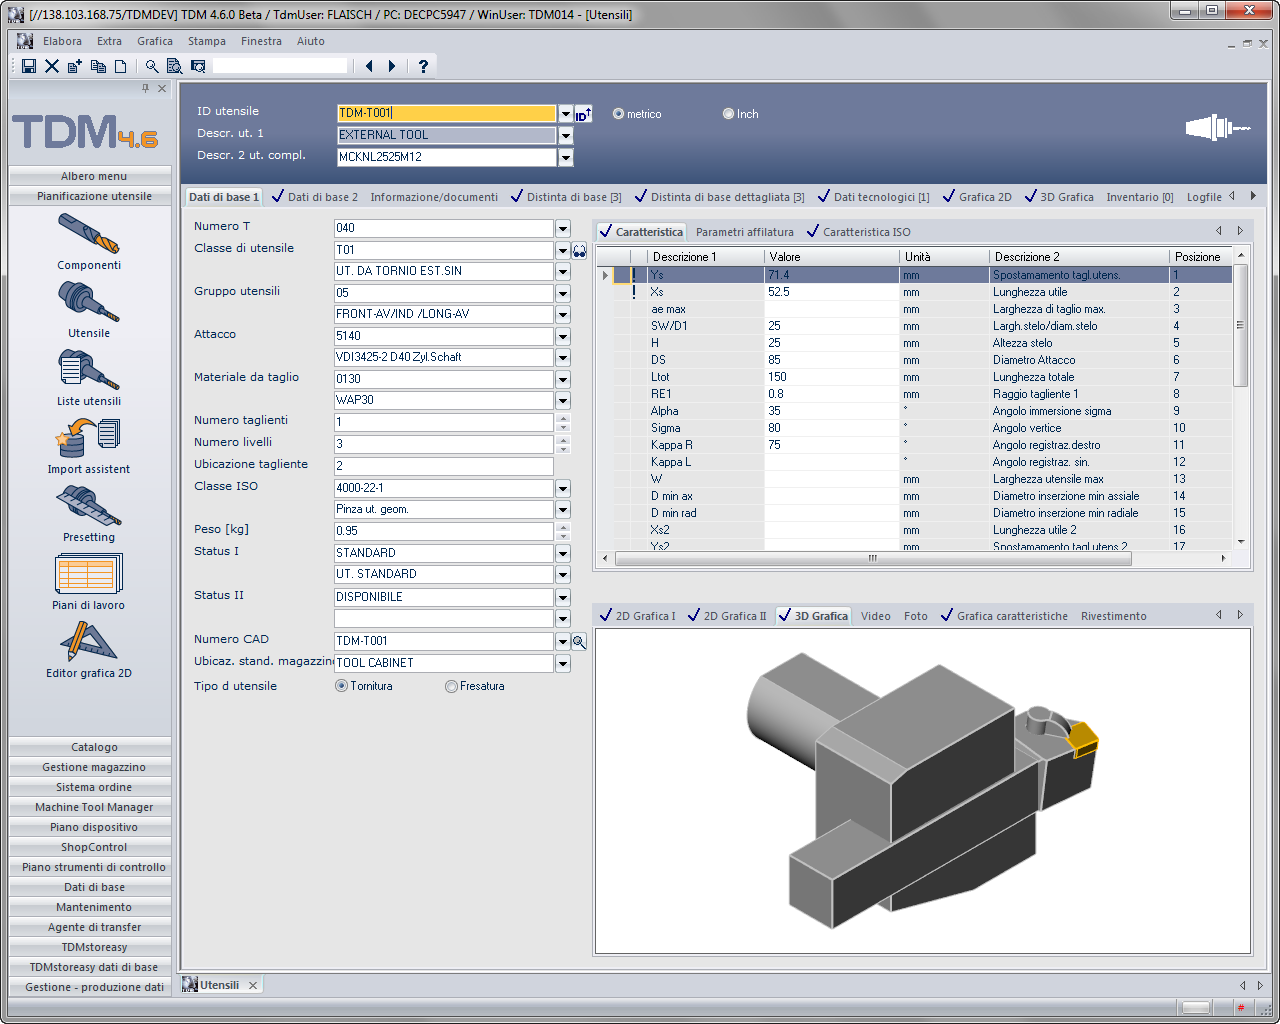Expand Materiale da taglio 0130 dropdown

pos(563,380)
